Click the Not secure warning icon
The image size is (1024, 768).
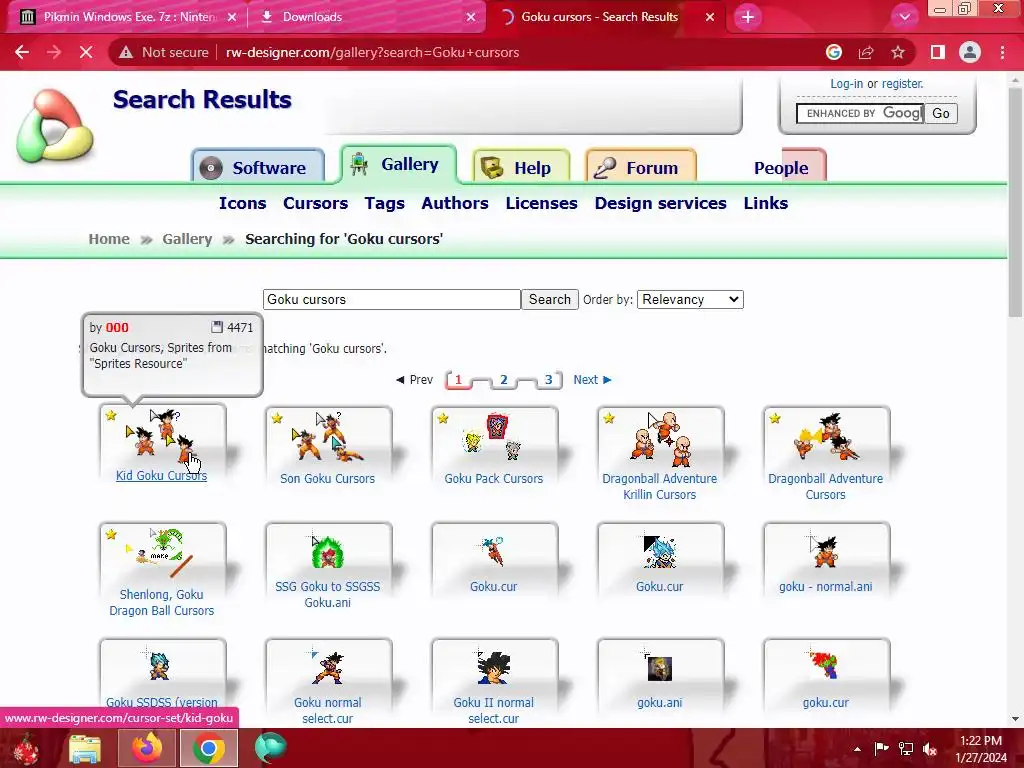point(126,52)
